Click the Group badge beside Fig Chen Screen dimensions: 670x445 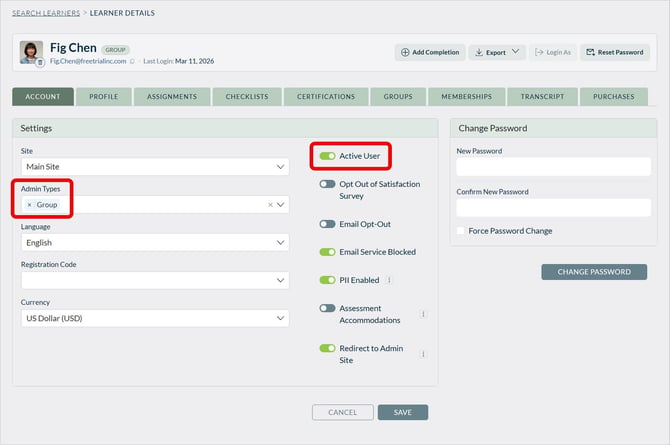(x=115, y=50)
